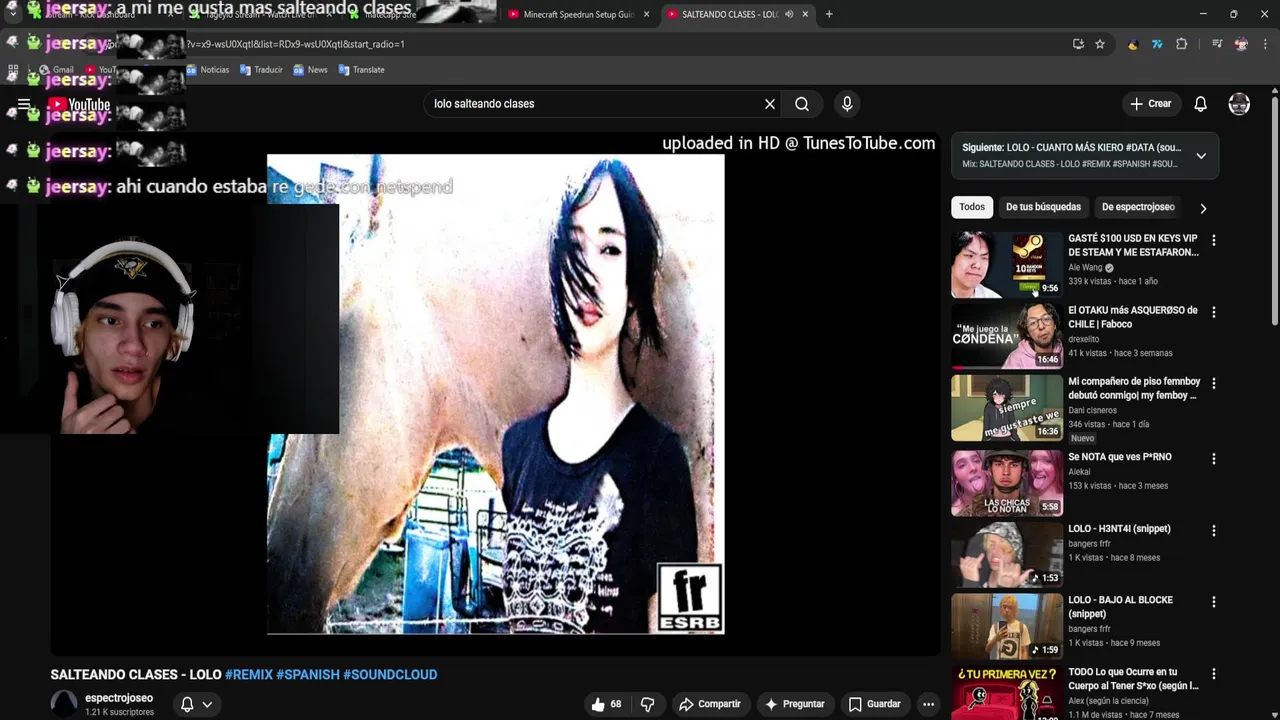Open the Mi compañero de piso thumbnail
1280x720 pixels.
[x=1007, y=408]
